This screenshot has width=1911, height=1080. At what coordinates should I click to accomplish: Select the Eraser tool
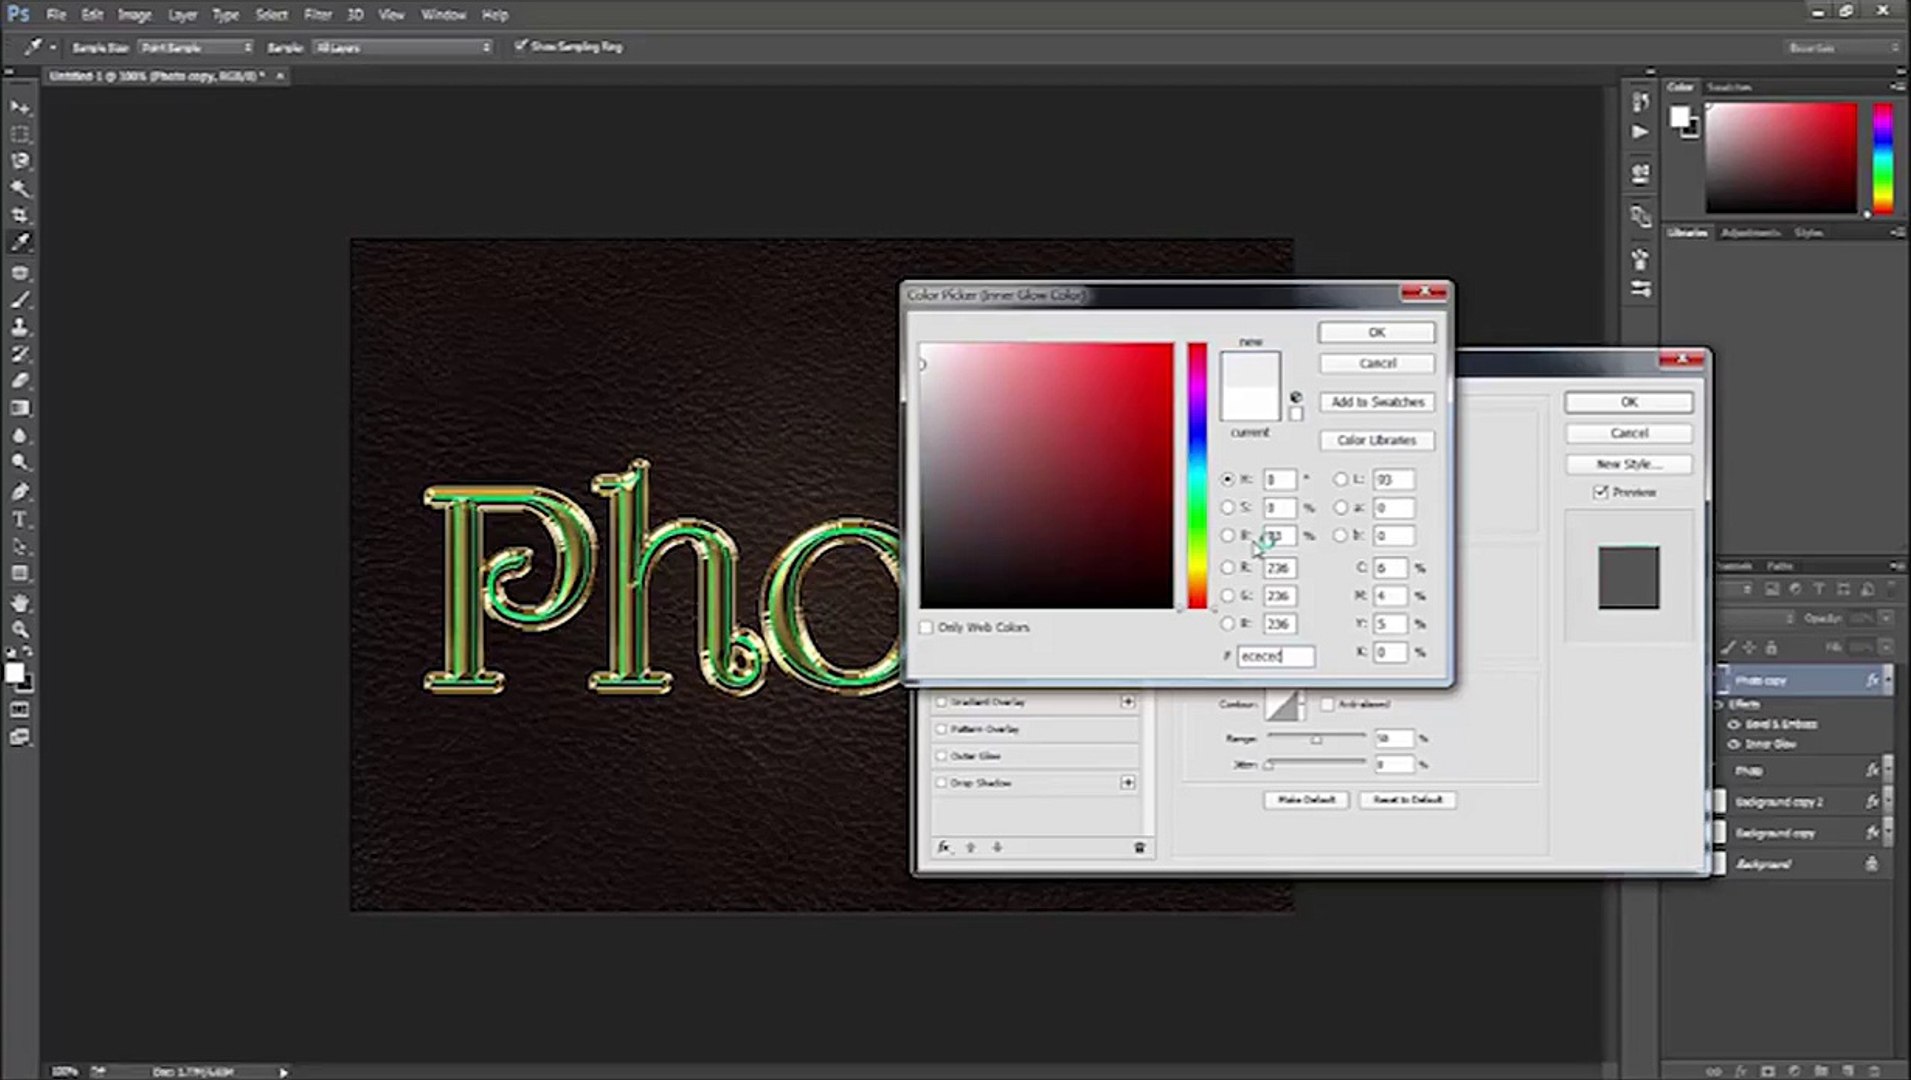pyautogui.click(x=20, y=381)
